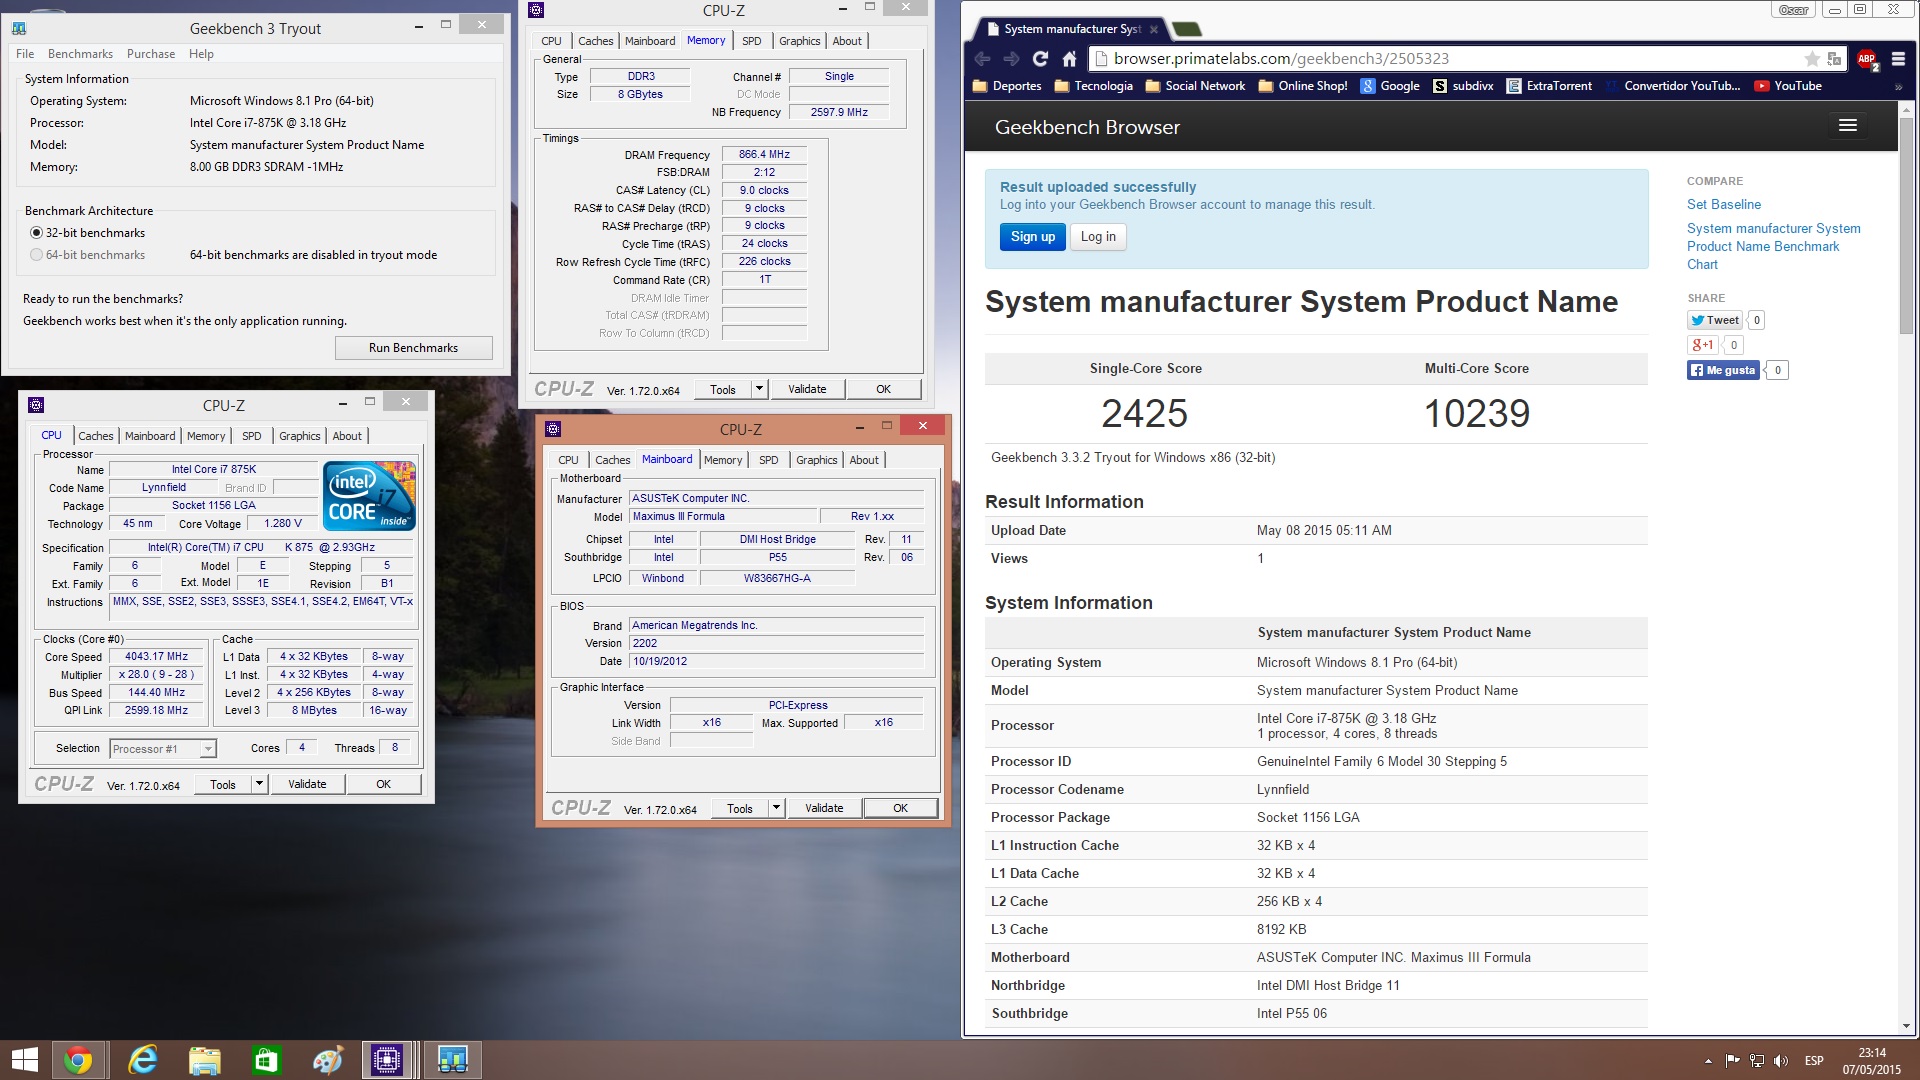Open the Social Network bookmark folder

coord(1195,86)
